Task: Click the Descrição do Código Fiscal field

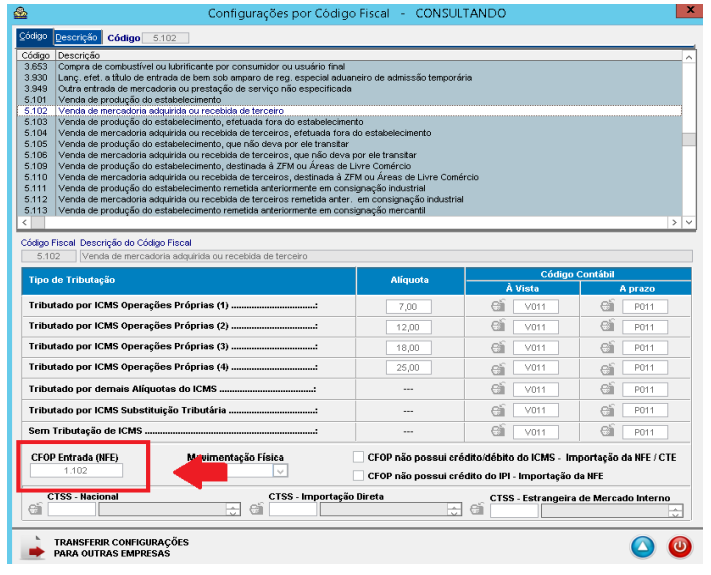Action: (386, 256)
